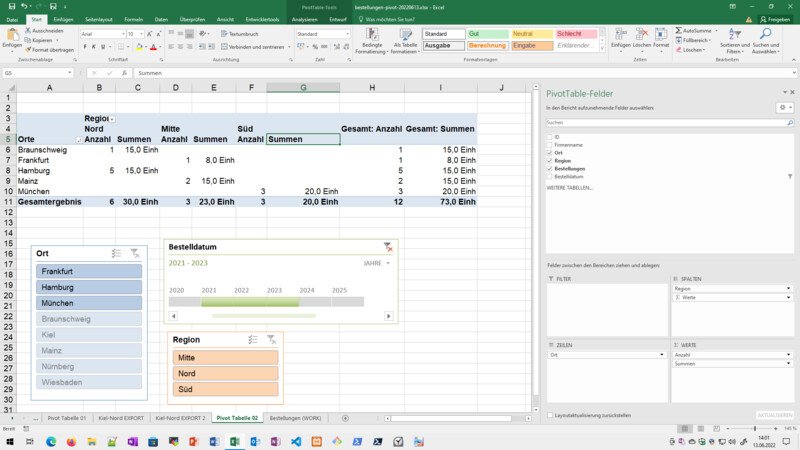Select Süd in Region slicer
Image resolution: width=800 pixels, height=450 pixels.
[226, 389]
